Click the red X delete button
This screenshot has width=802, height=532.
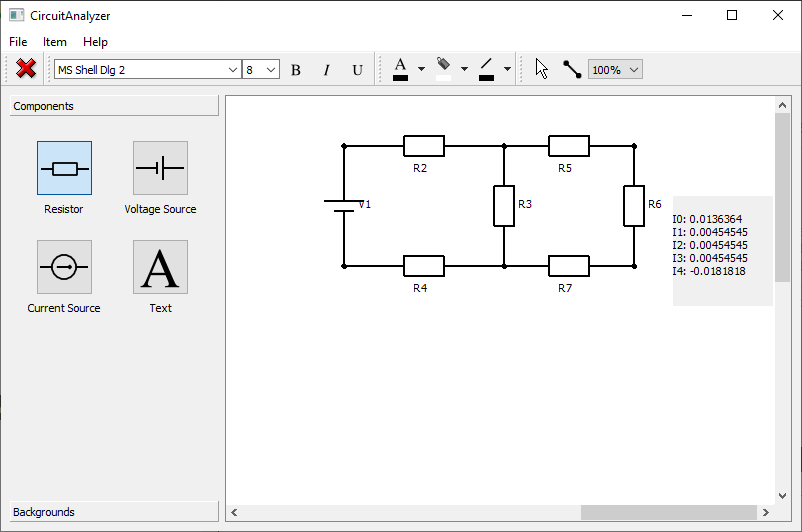tap(27, 69)
